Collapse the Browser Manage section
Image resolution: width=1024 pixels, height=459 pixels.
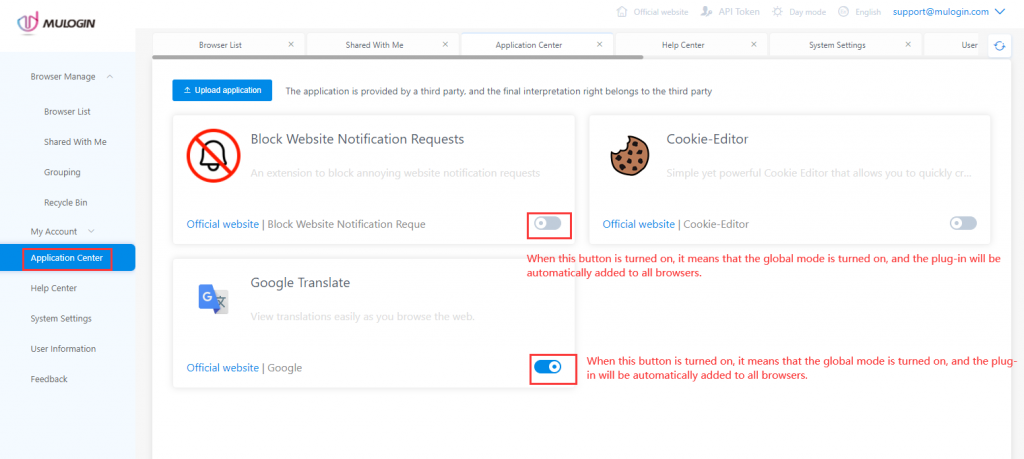[x=72, y=76]
